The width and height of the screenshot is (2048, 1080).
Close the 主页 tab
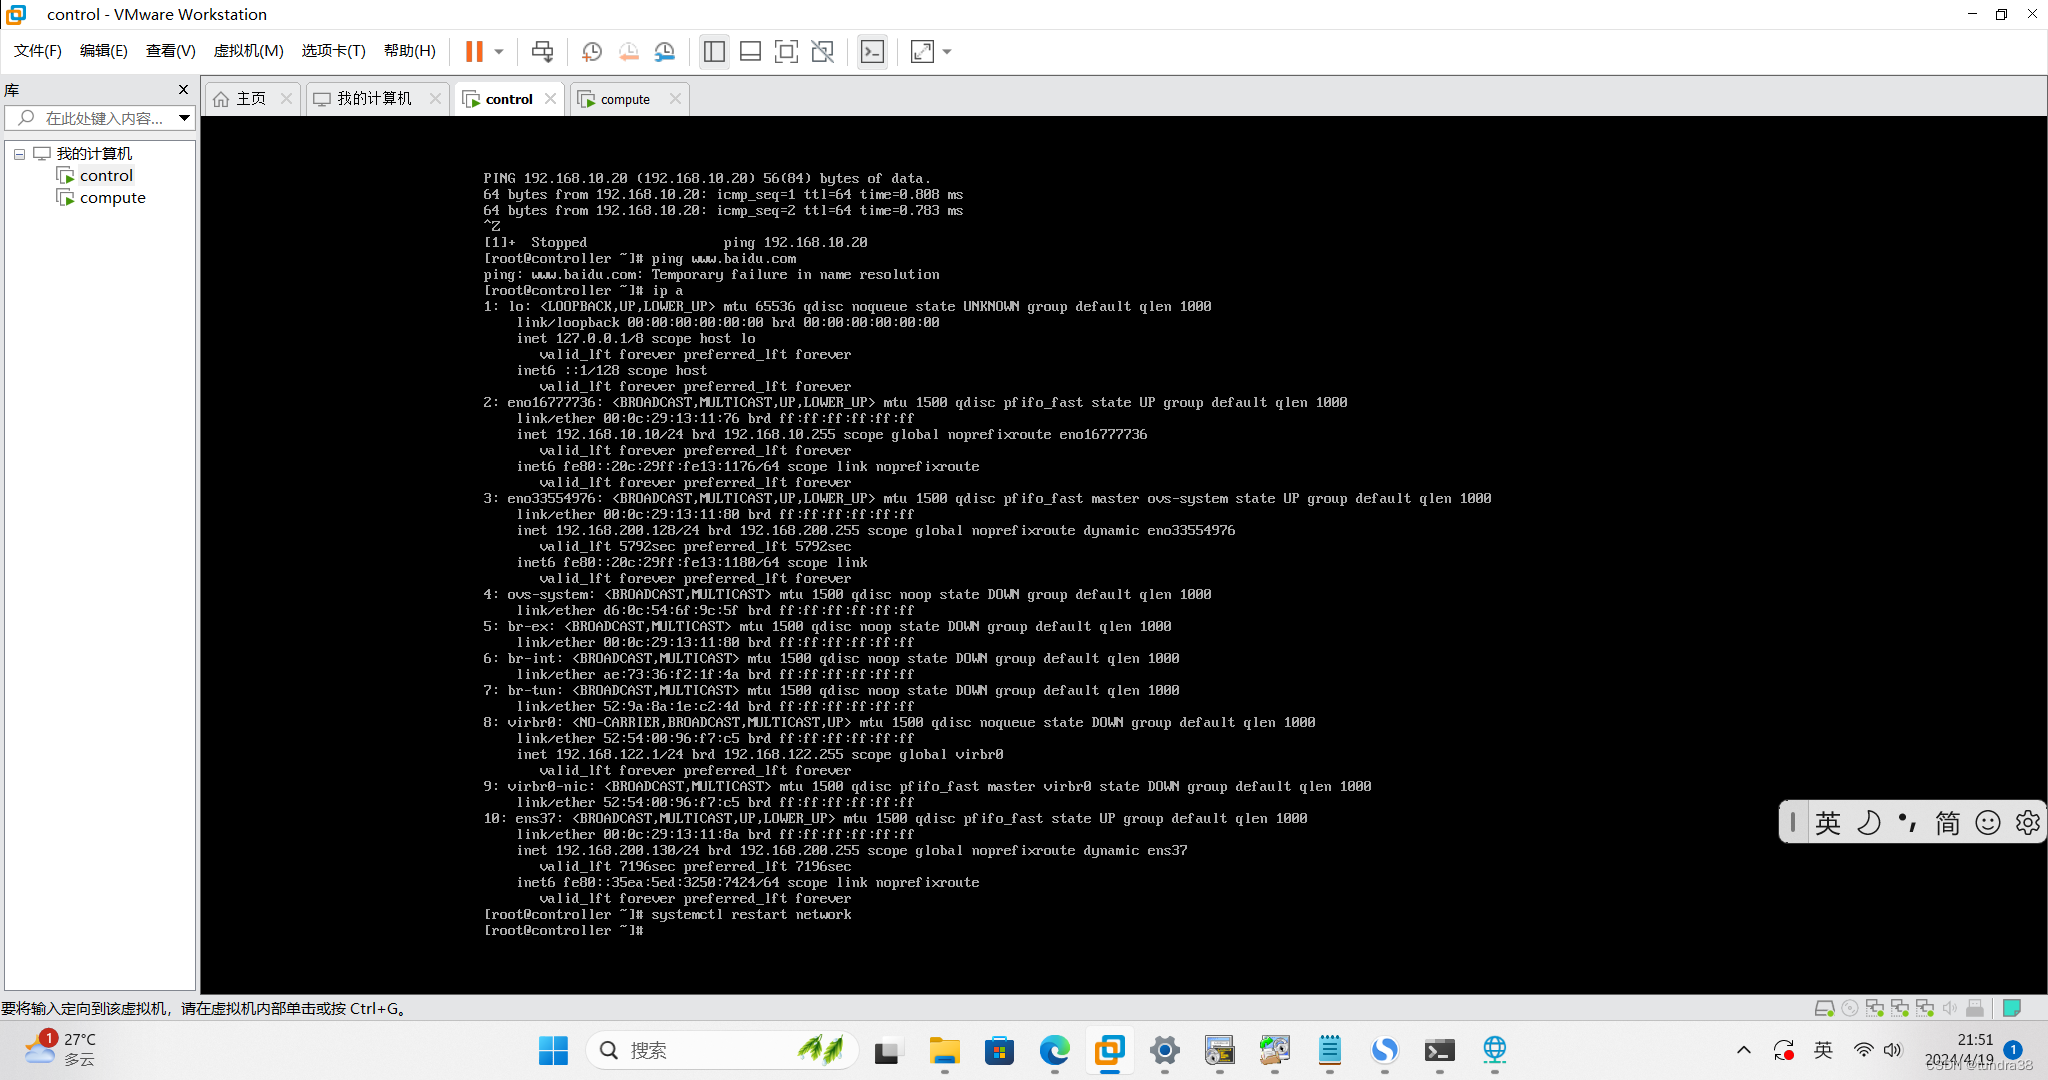click(x=287, y=98)
